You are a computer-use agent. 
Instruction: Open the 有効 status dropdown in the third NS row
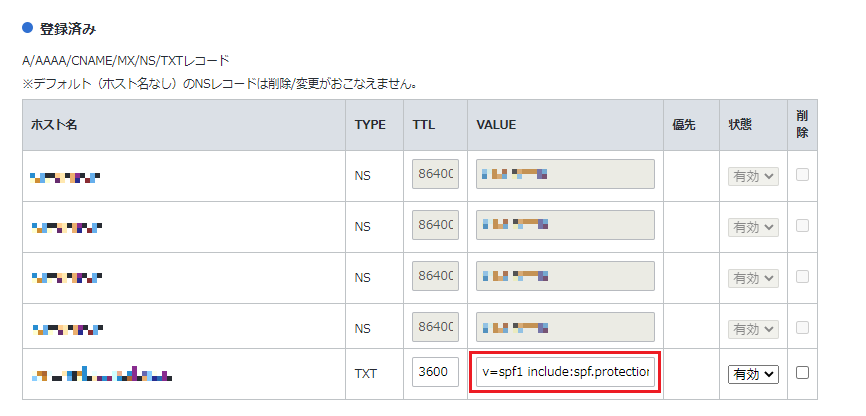coord(753,277)
